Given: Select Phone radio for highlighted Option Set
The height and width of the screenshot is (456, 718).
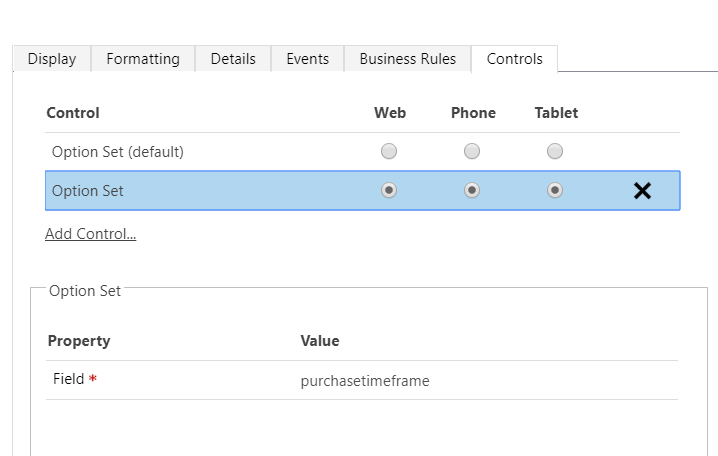Looking at the screenshot, I should [x=472, y=190].
